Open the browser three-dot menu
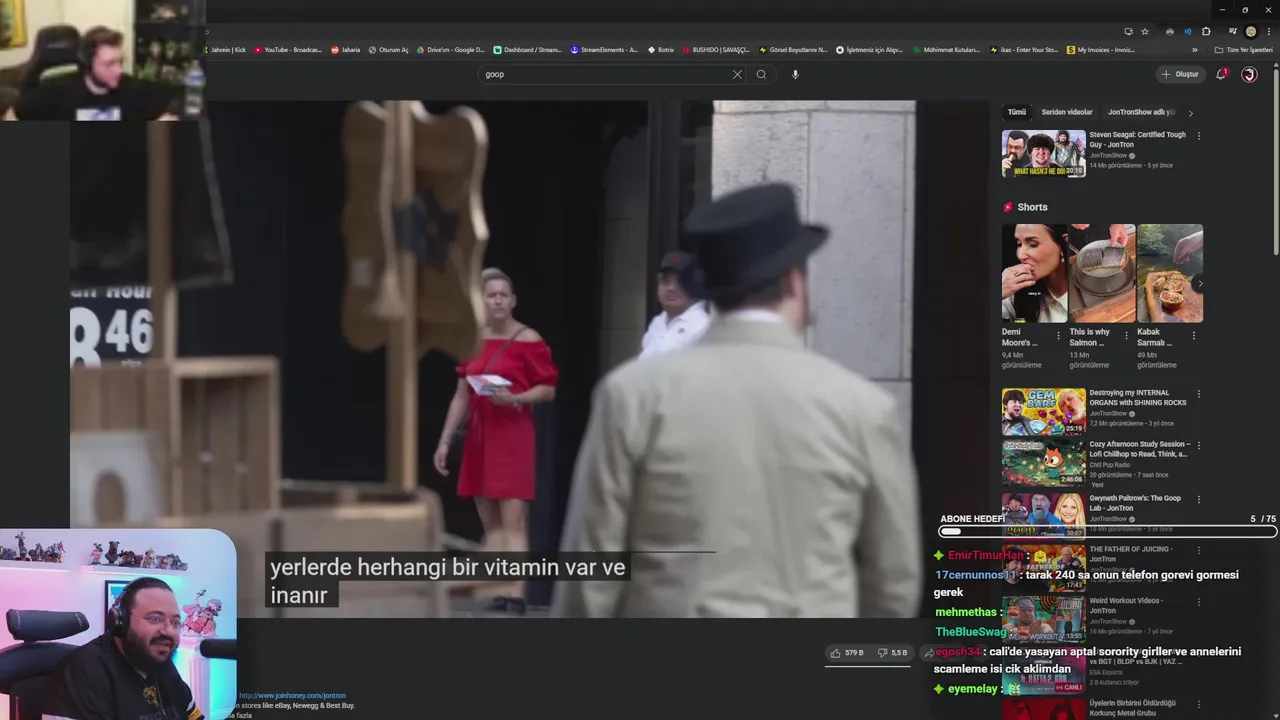Image resolution: width=1280 pixels, height=720 pixels. point(1268,32)
